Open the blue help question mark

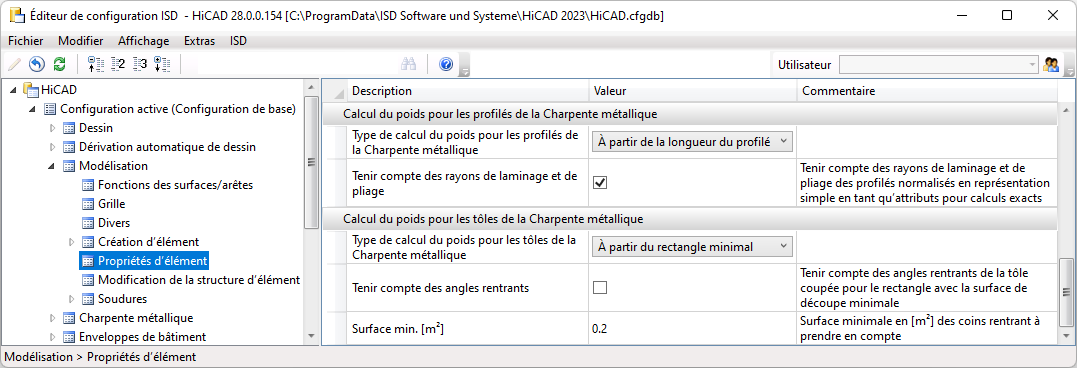(446, 65)
